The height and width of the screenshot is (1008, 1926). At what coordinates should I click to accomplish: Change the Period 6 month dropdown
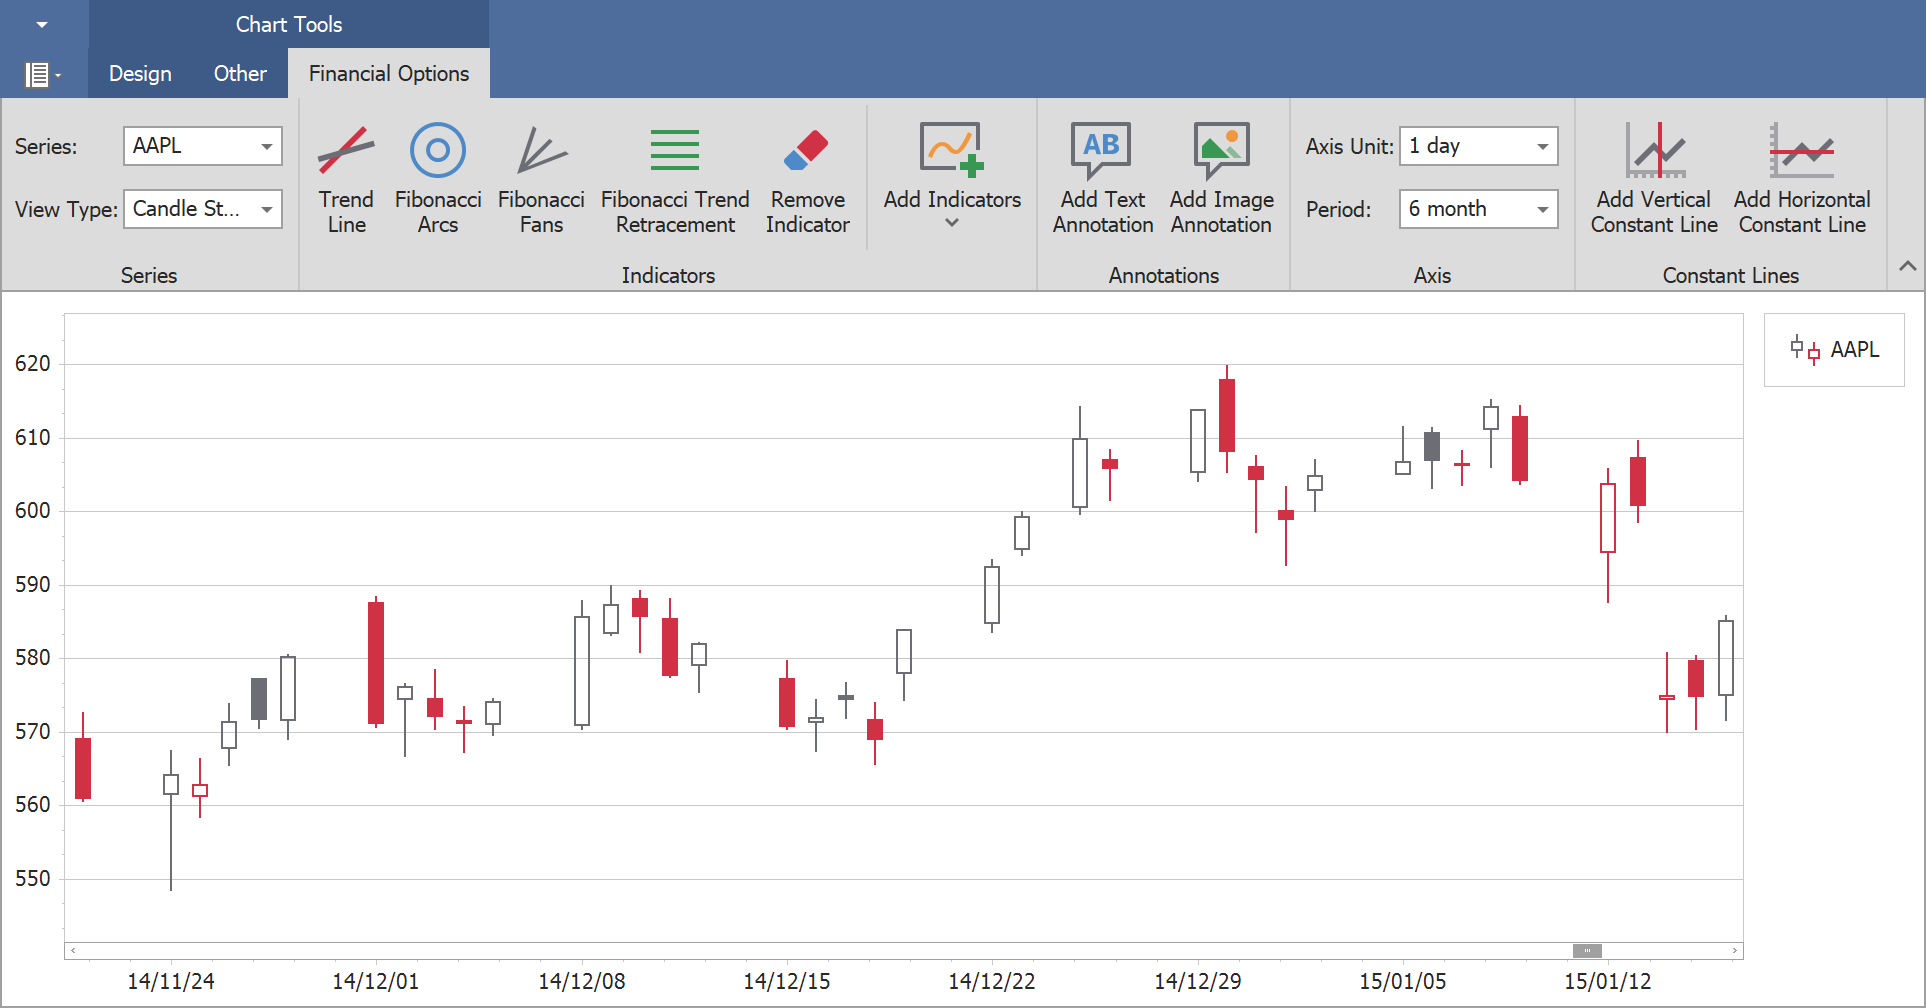pyautogui.click(x=1542, y=209)
